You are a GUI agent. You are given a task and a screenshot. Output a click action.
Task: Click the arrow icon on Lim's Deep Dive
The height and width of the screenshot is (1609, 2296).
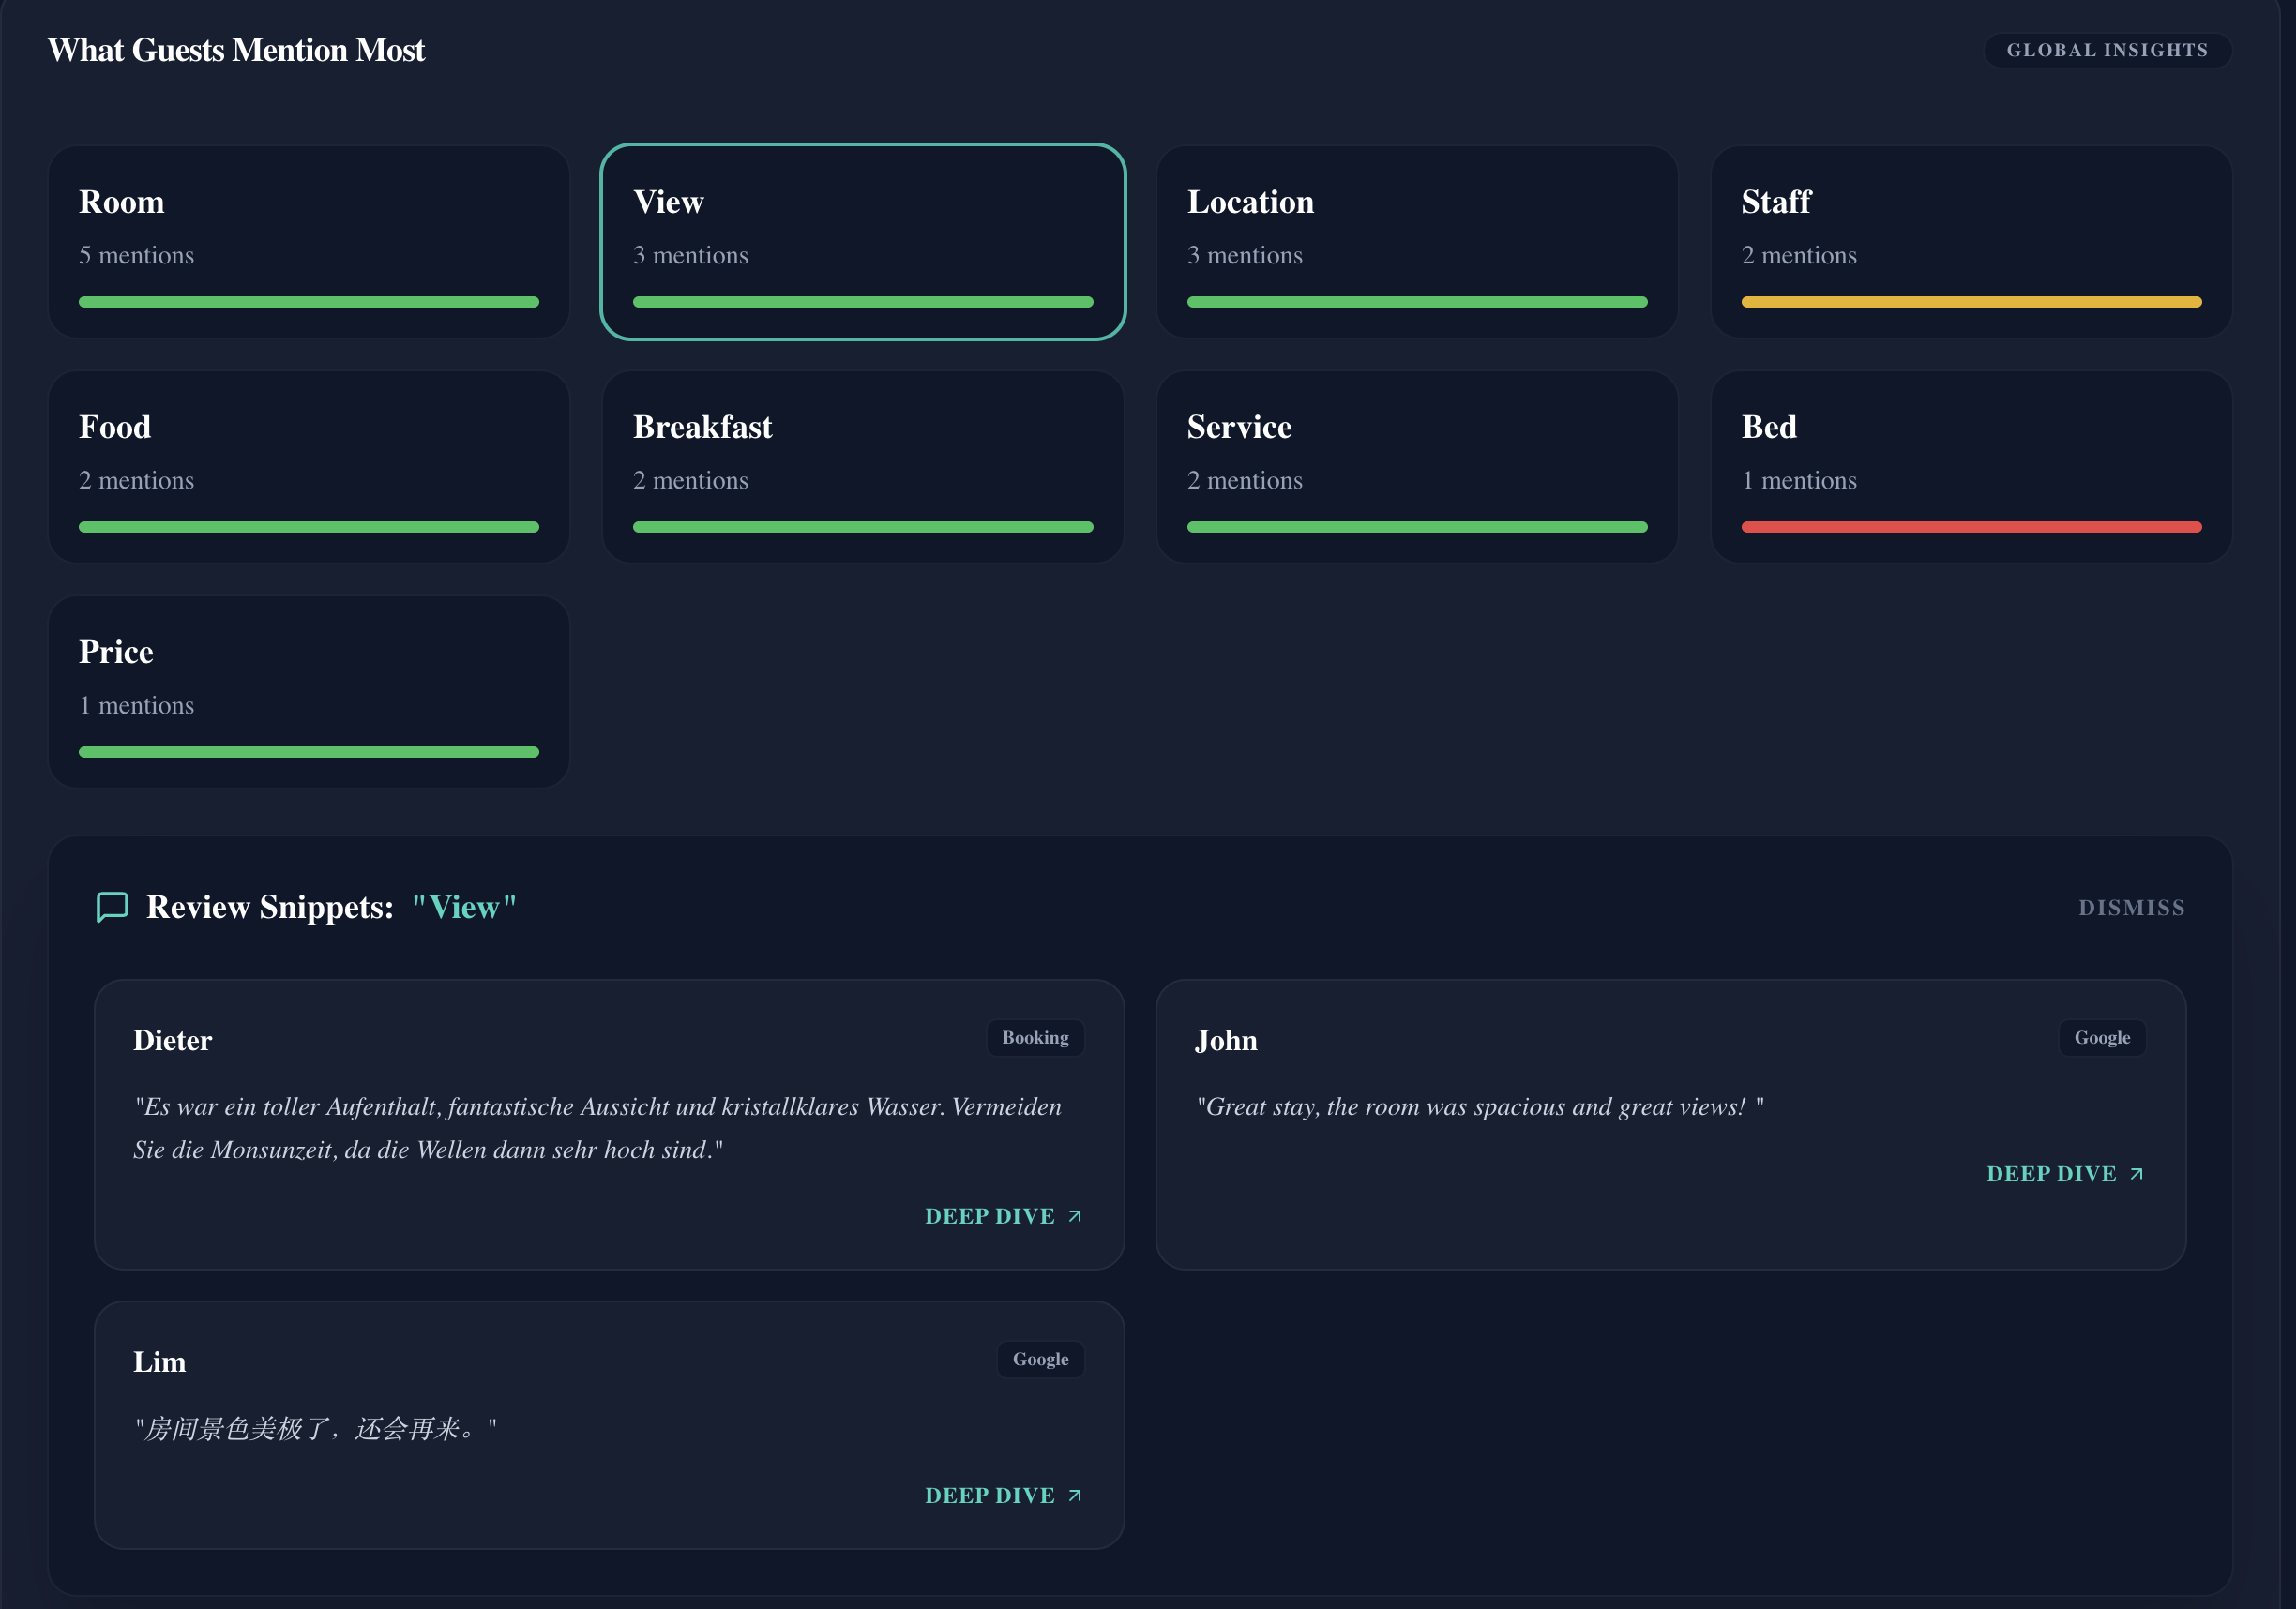1075,1495
